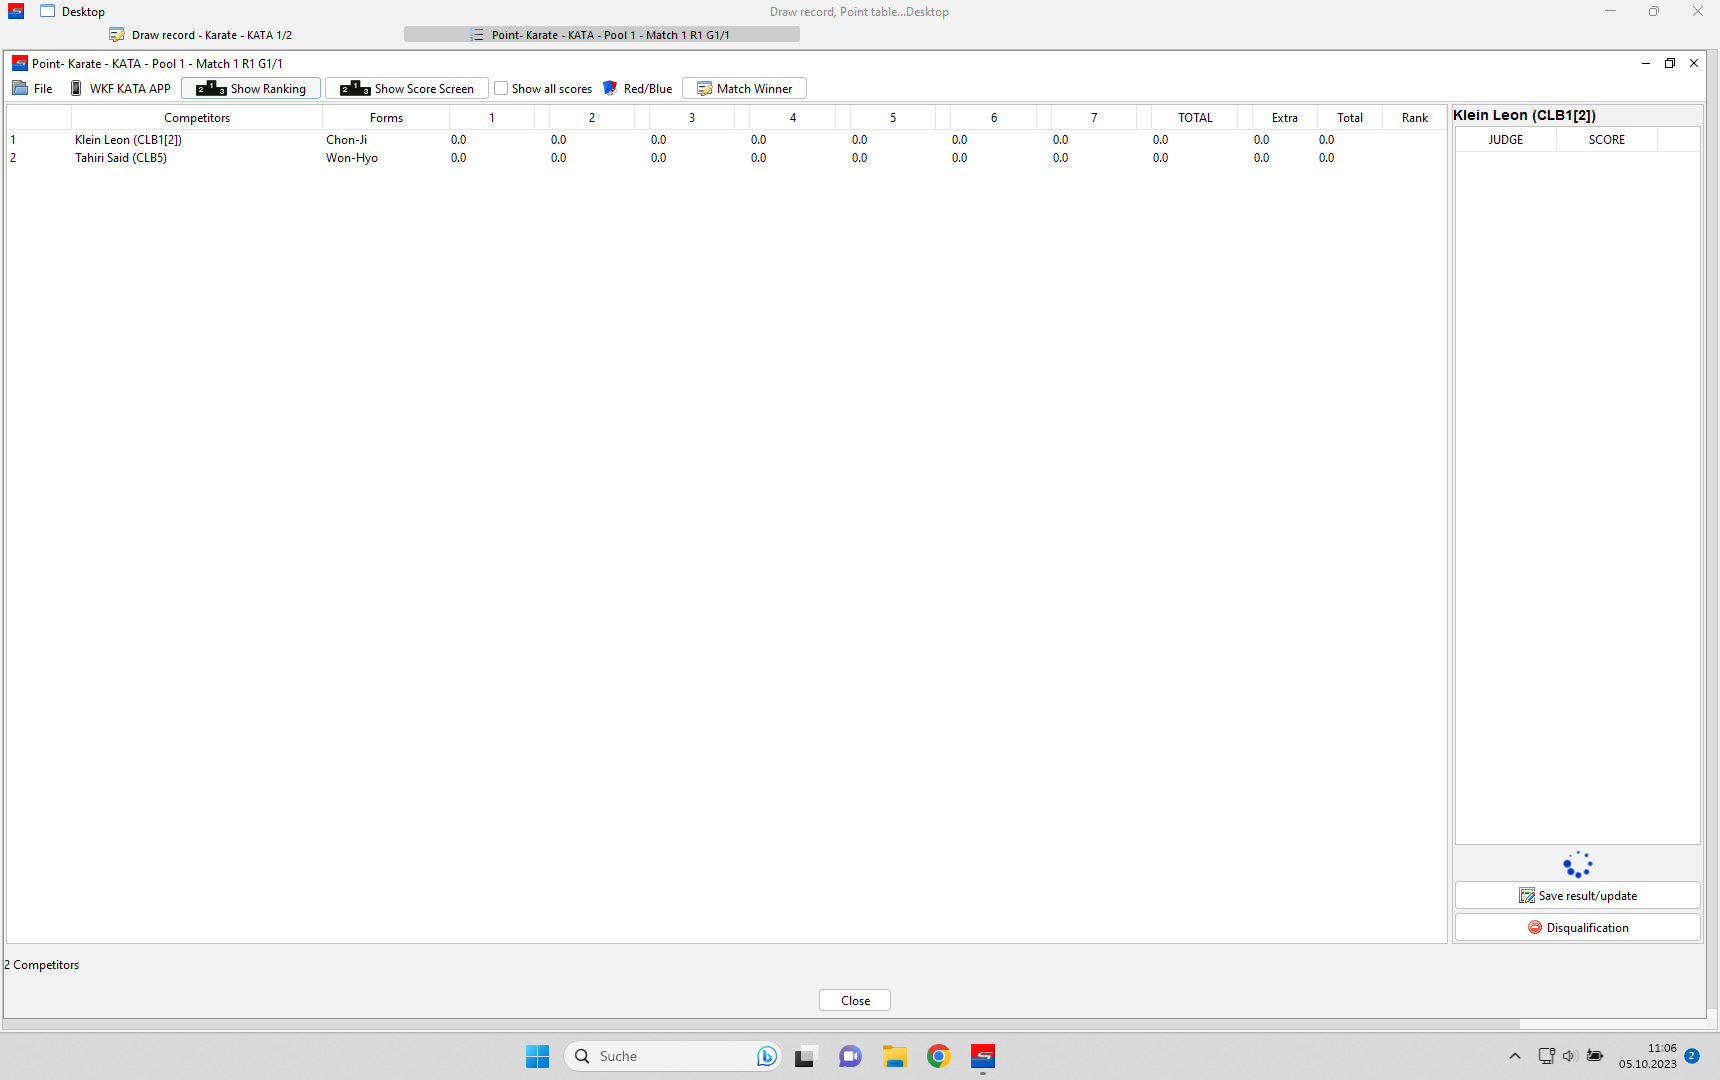Open File Explorer from the taskbar
The image size is (1720, 1080).
pos(894,1056)
